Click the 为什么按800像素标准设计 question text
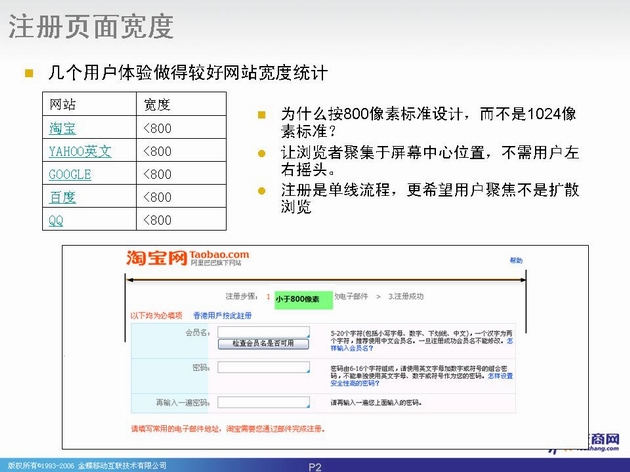 (x=429, y=122)
